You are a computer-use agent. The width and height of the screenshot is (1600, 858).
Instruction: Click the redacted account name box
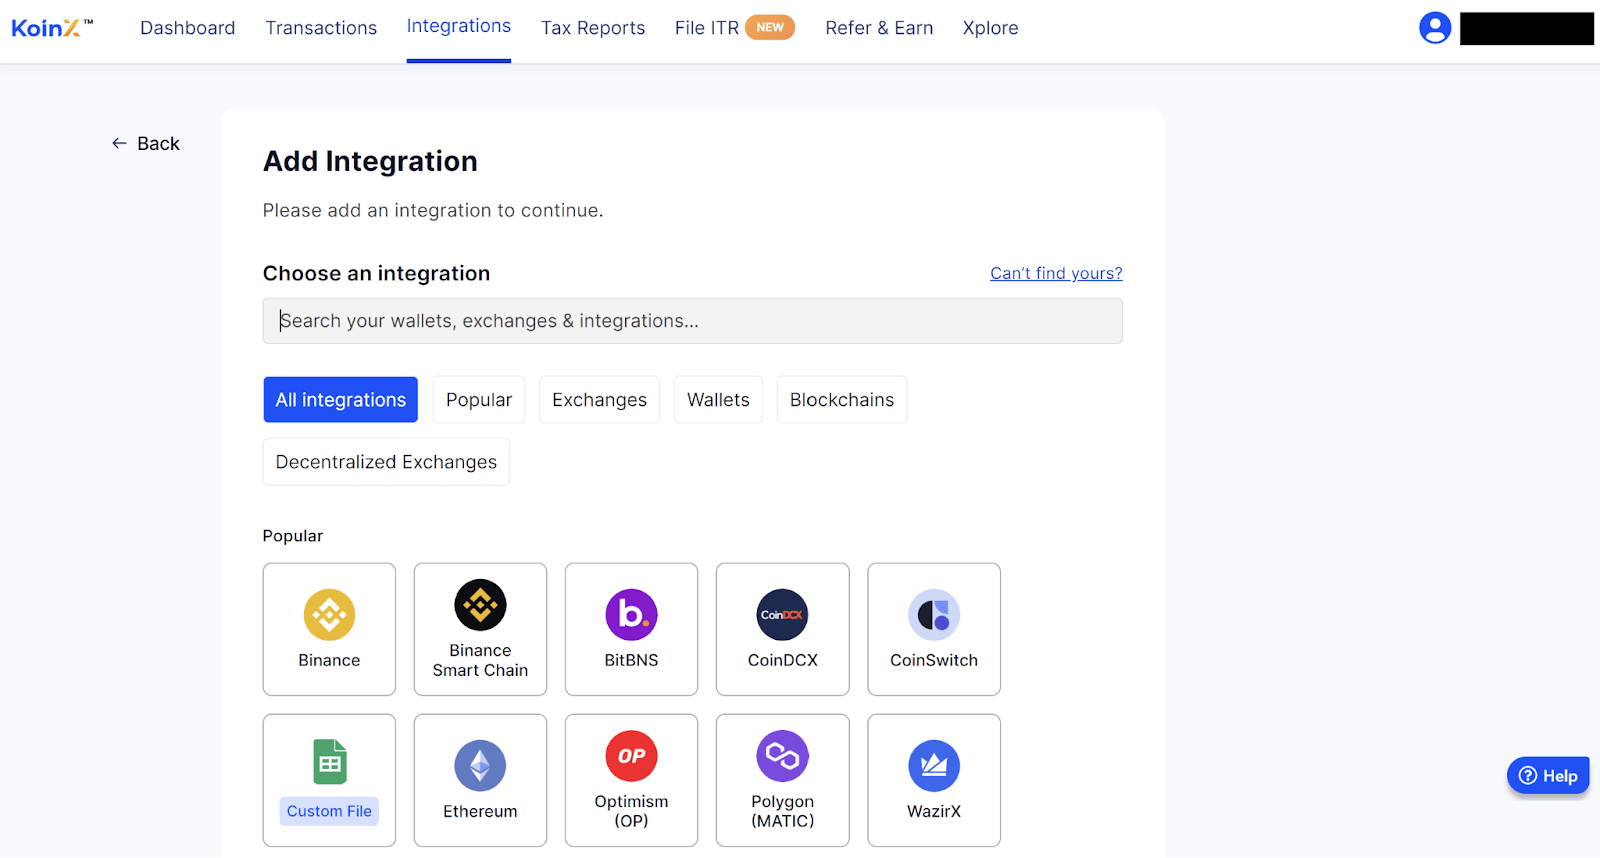pyautogui.click(x=1527, y=29)
